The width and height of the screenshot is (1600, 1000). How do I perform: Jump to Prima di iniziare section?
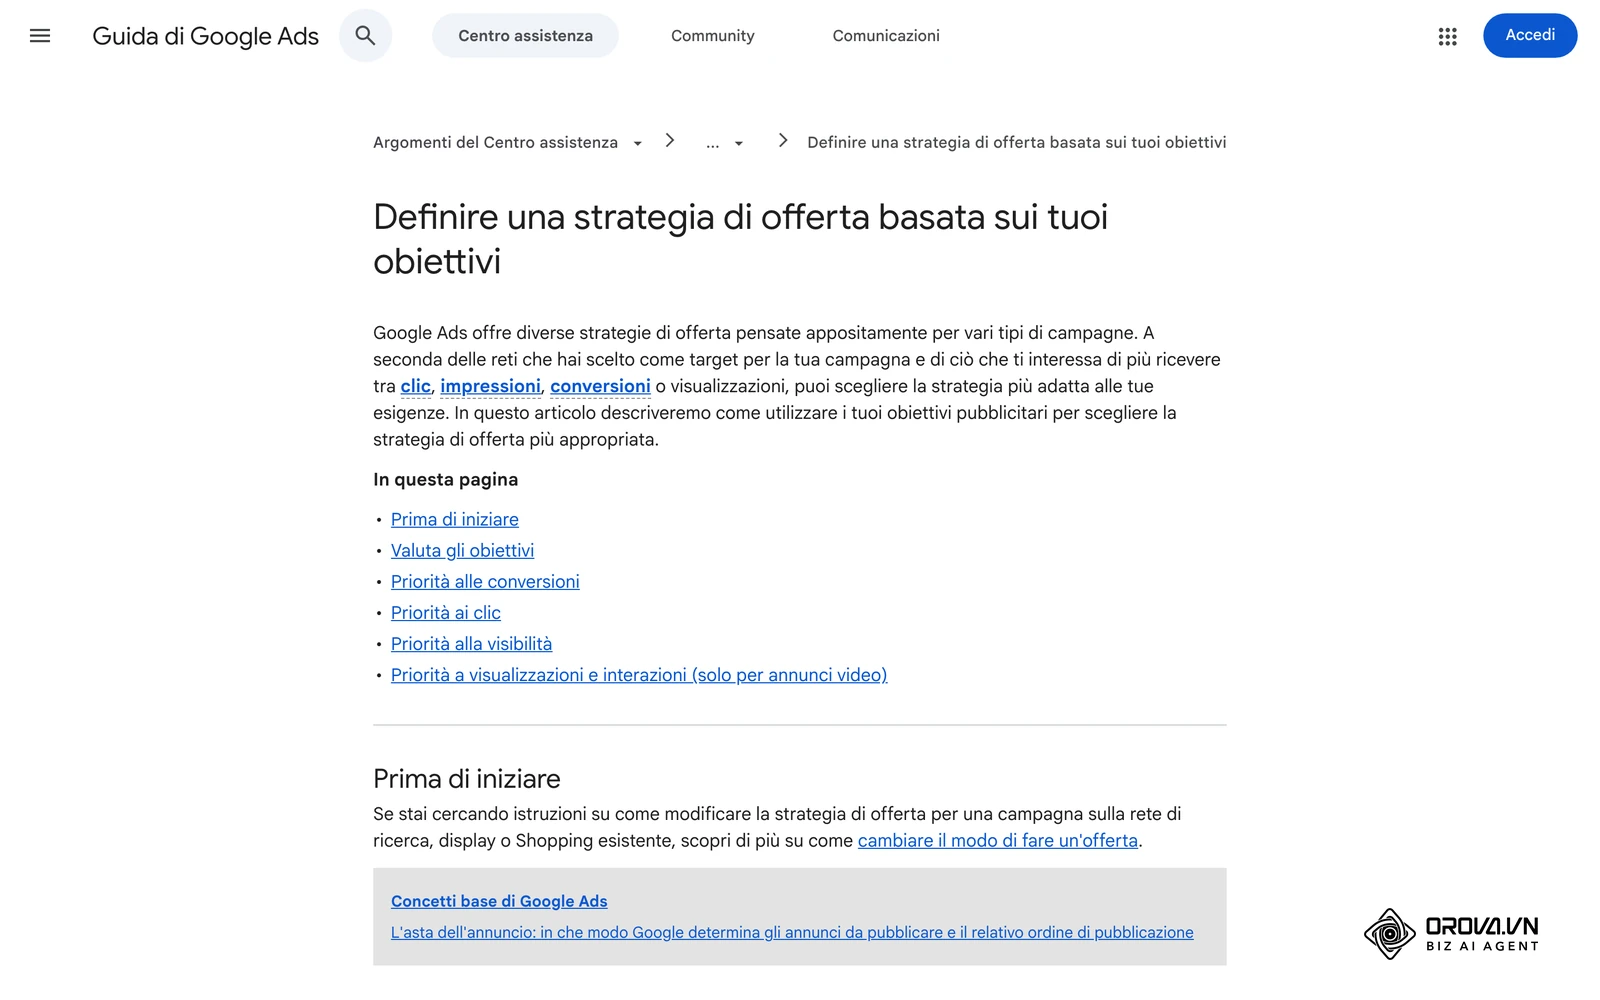pyautogui.click(x=455, y=519)
